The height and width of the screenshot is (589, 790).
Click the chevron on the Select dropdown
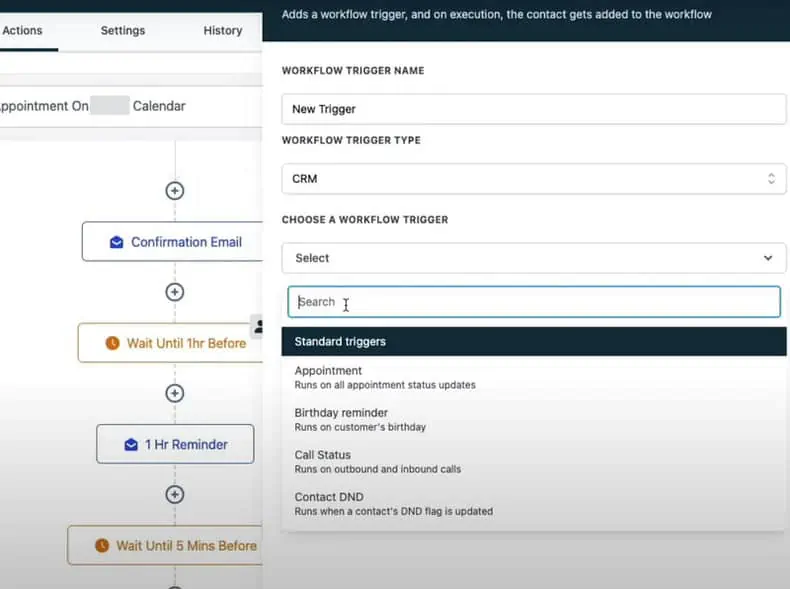767,258
